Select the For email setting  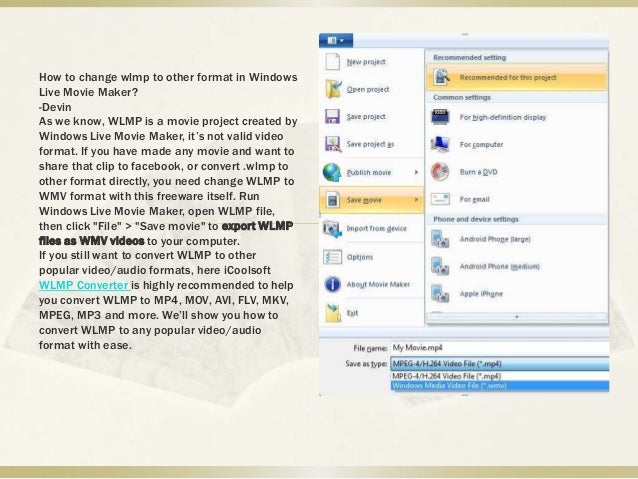point(517,199)
